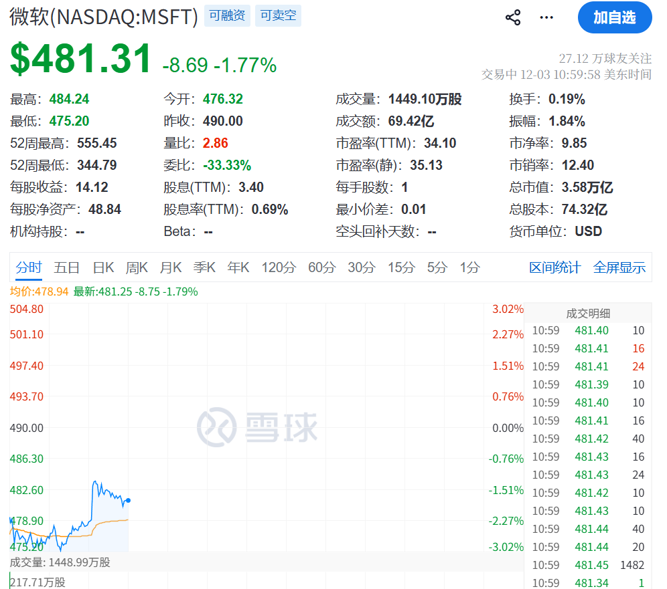Screen dimensions: 667x589
Task: Click the share icon near the title
Action: 513,17
